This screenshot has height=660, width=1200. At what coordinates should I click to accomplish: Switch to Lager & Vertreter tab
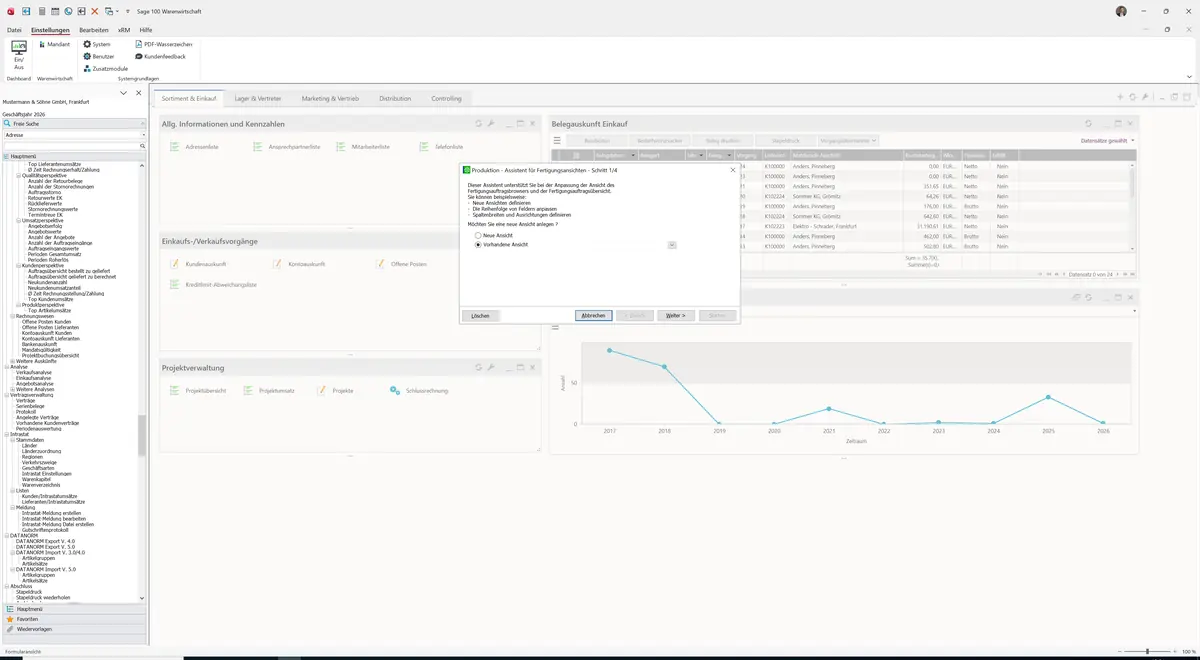click(x=259, y=99)
